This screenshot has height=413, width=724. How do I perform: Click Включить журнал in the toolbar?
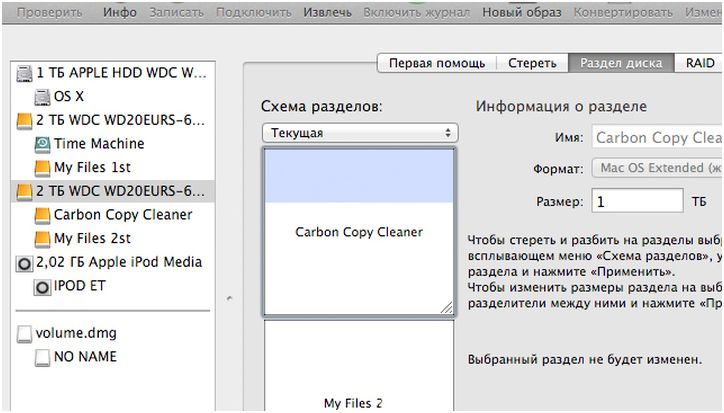pyautogui.click(x=416, y=12)
